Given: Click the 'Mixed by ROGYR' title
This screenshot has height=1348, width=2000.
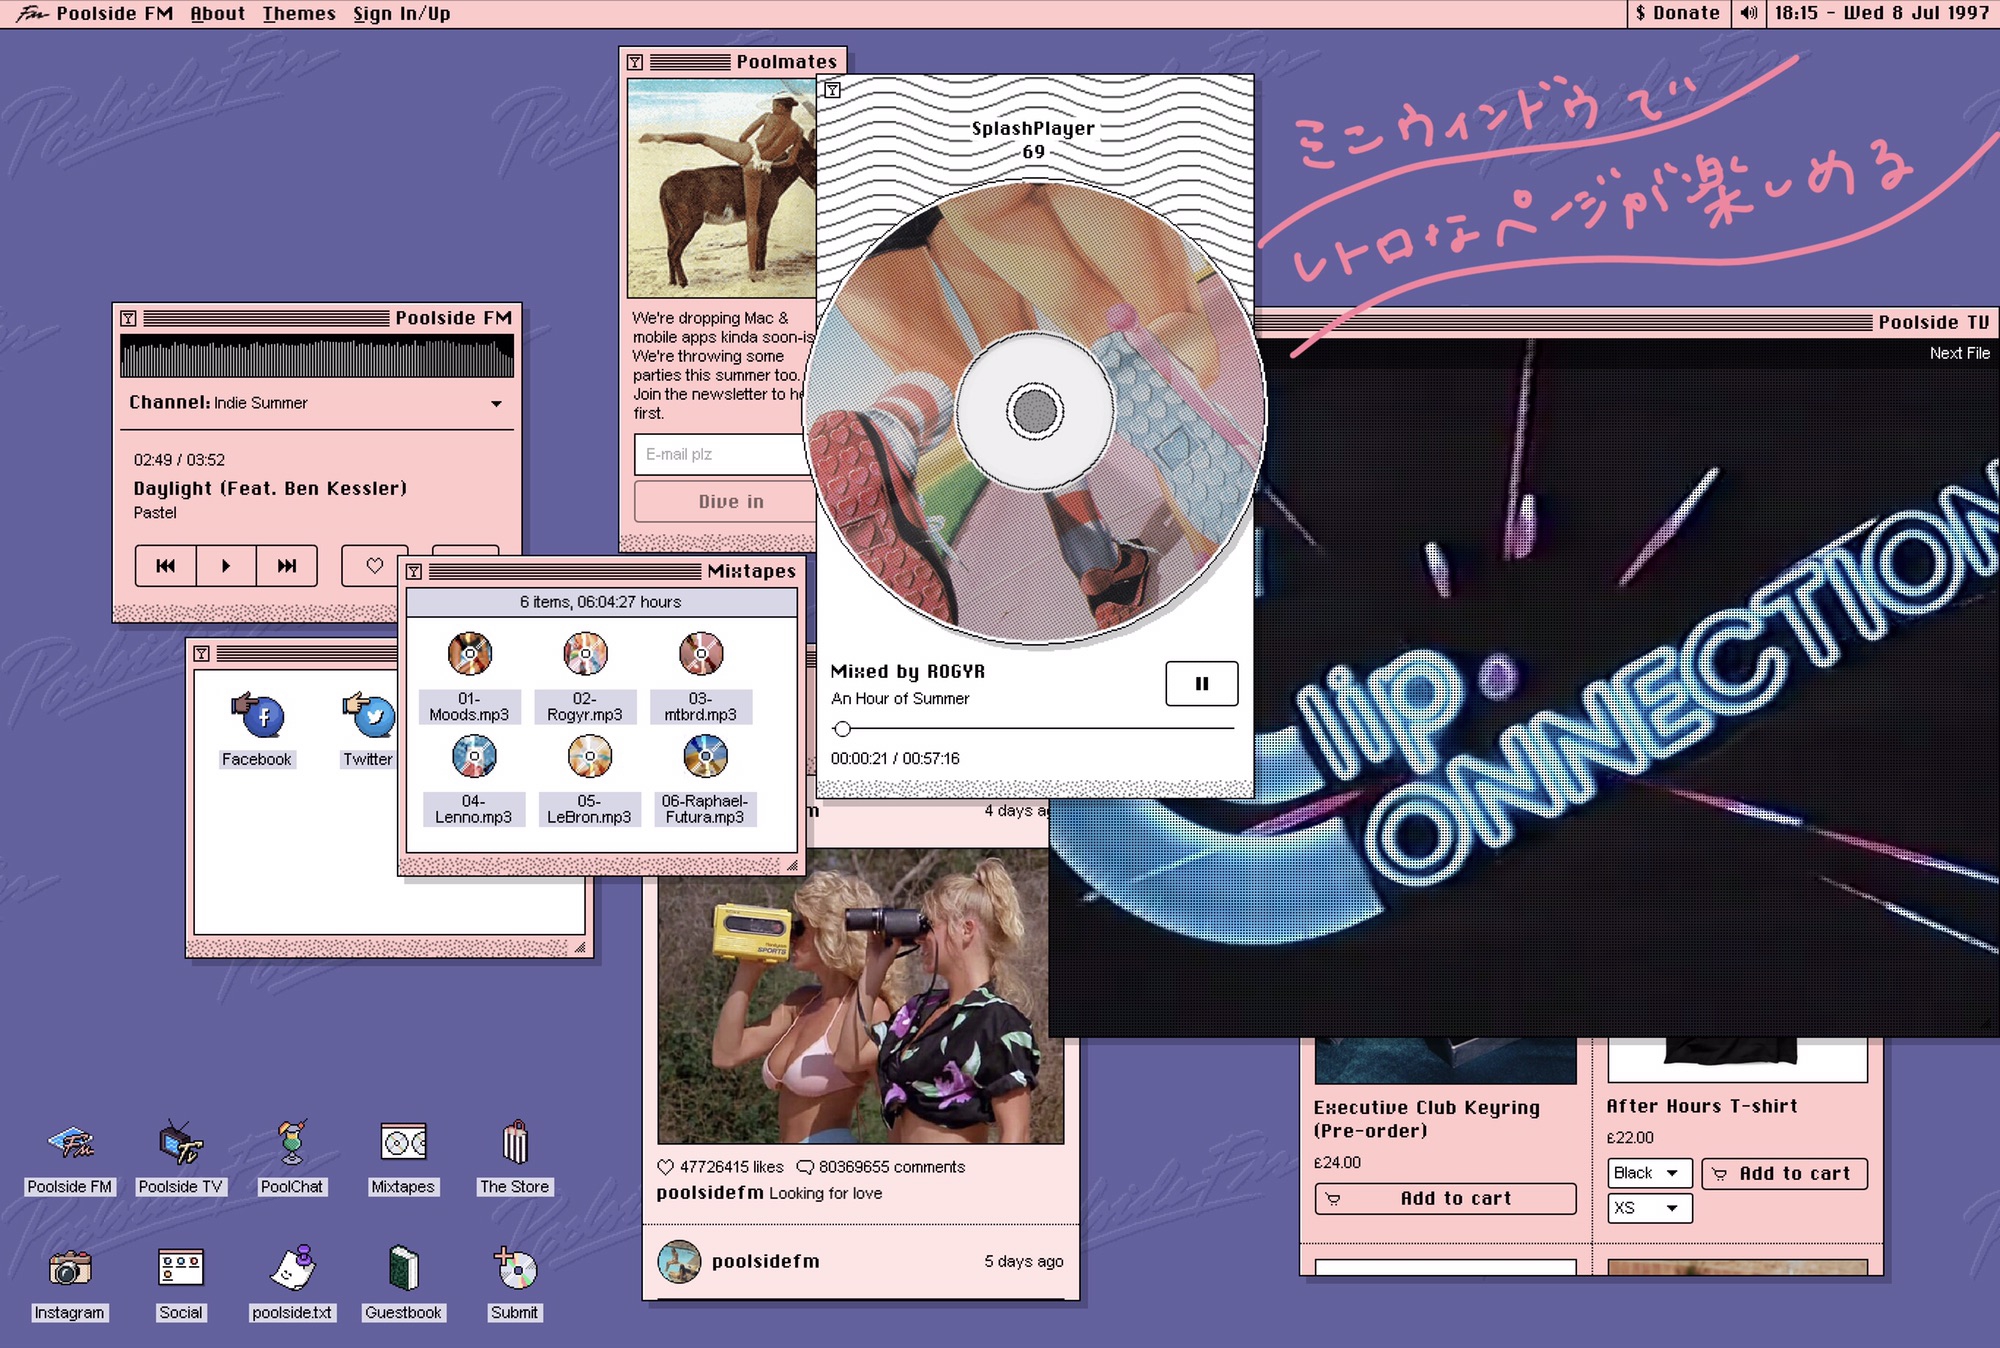Looking at the screenshot, I should point(907,672).
